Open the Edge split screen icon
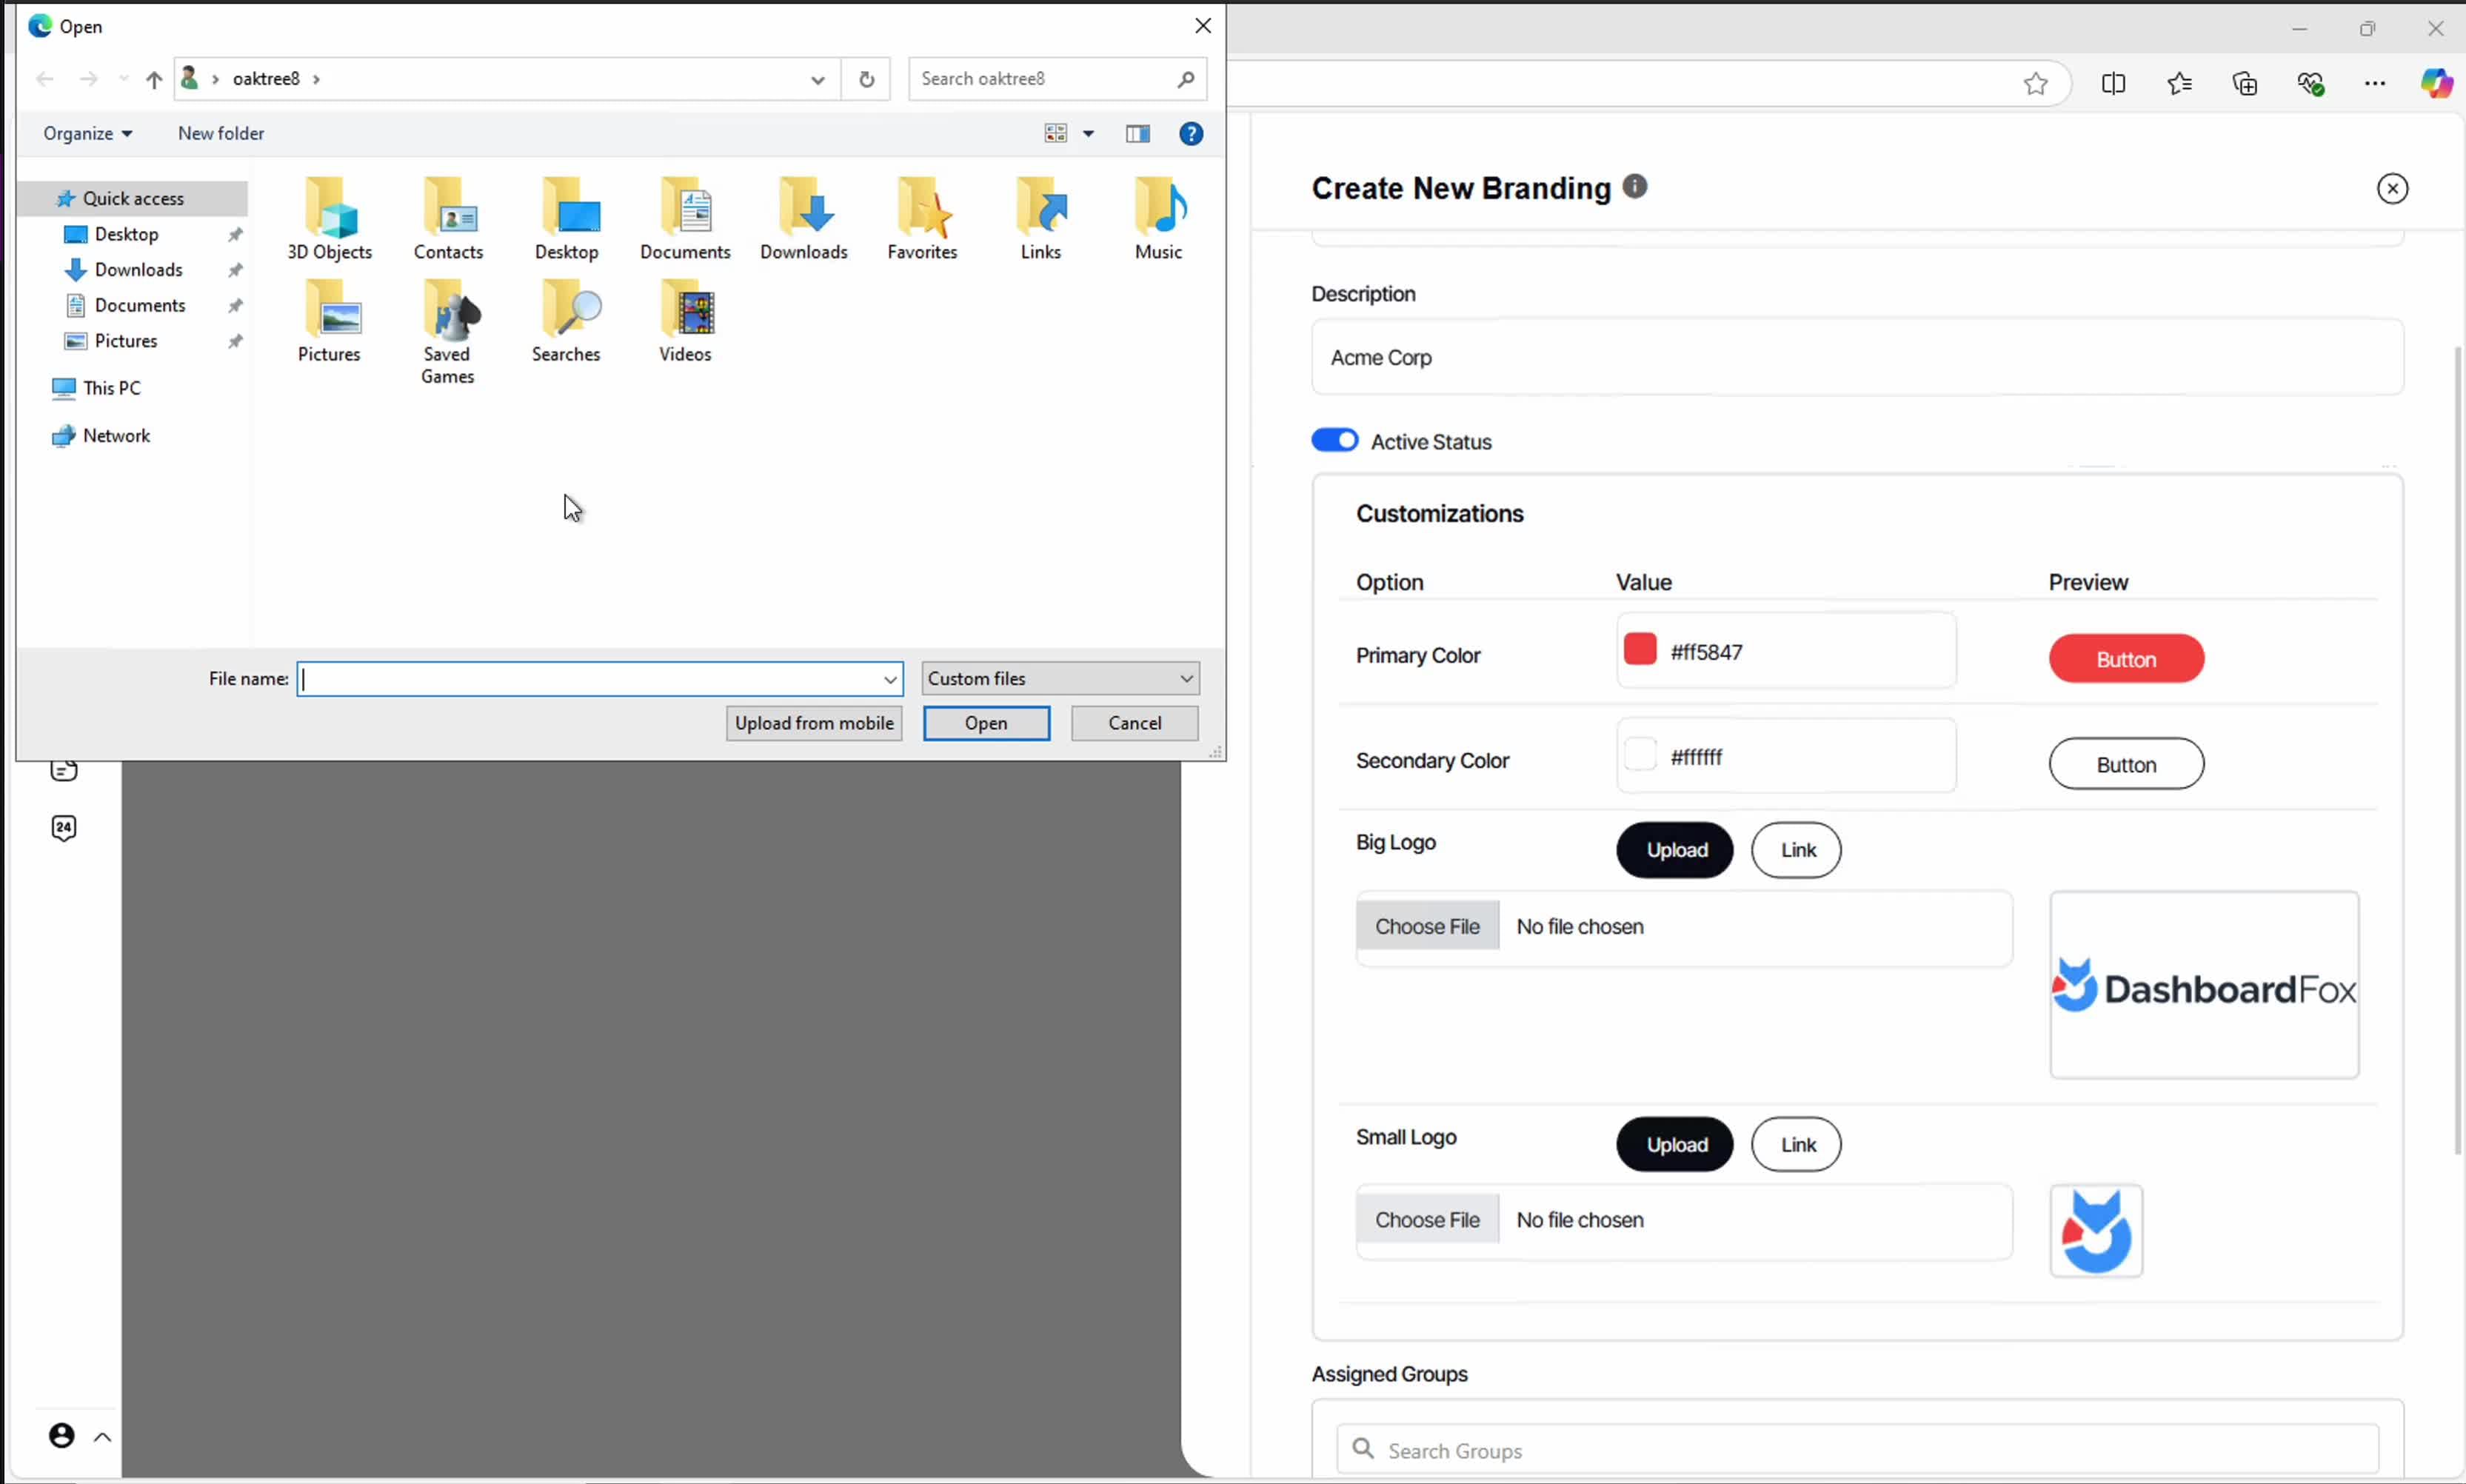Screen dimensions: 2466x1484 click(x=2113, y=84)
